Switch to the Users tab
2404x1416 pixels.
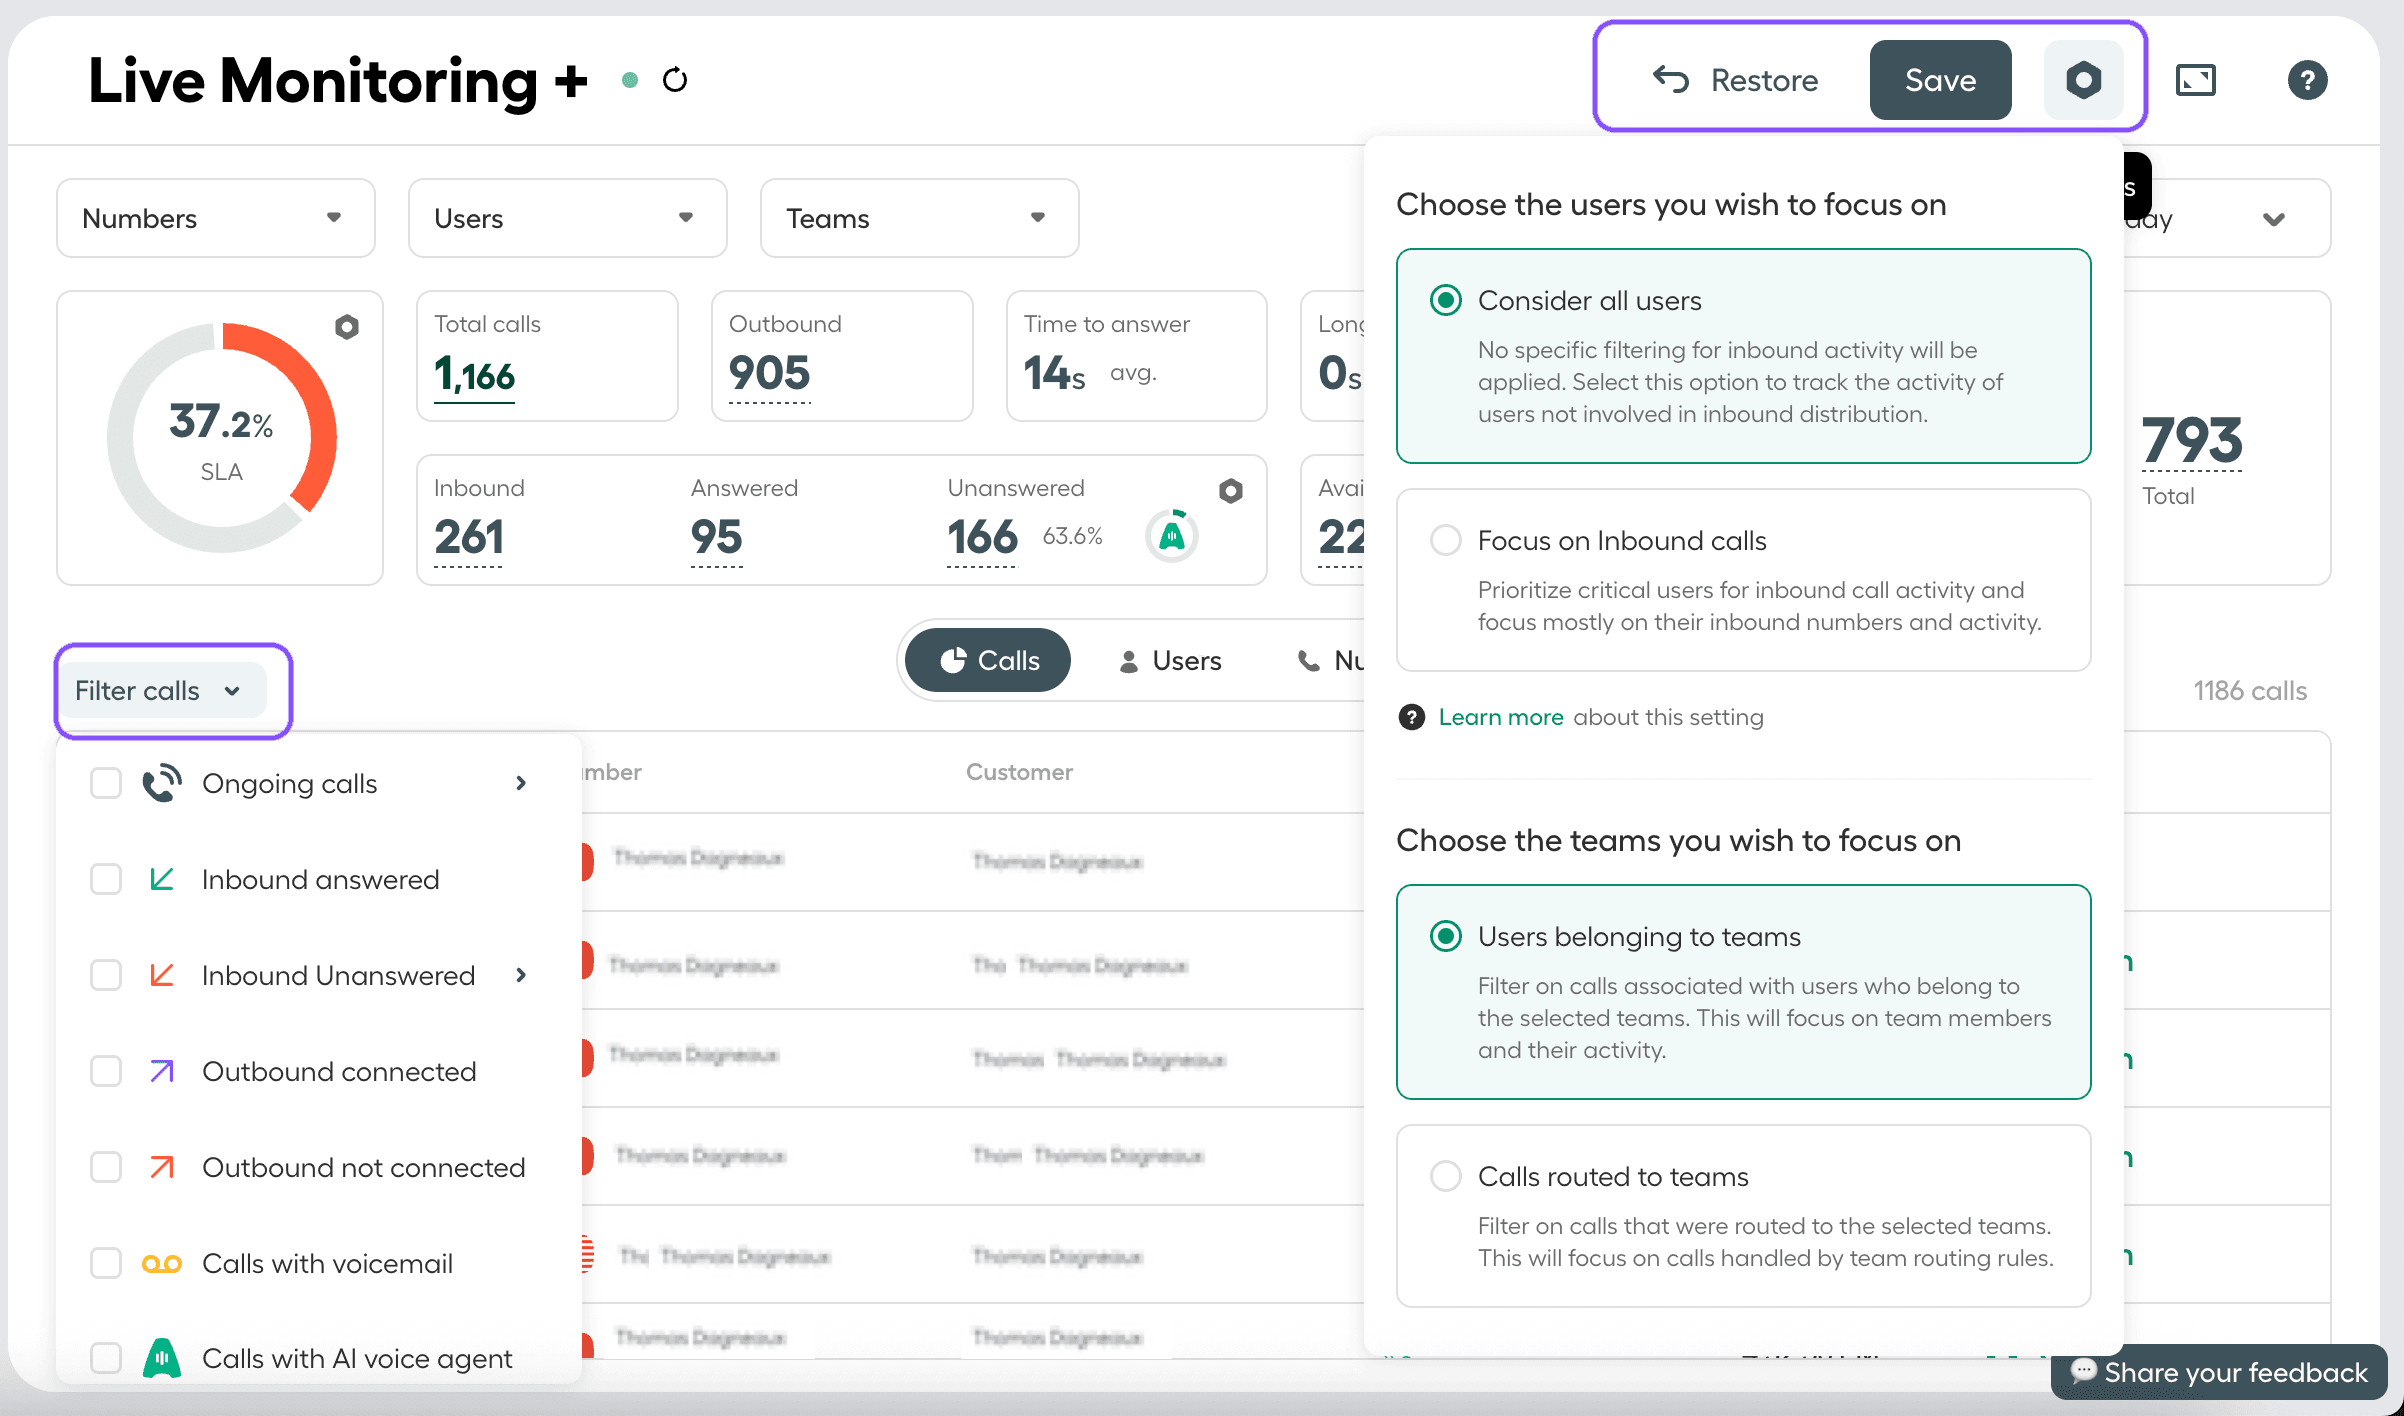[x=1171, y=660]
